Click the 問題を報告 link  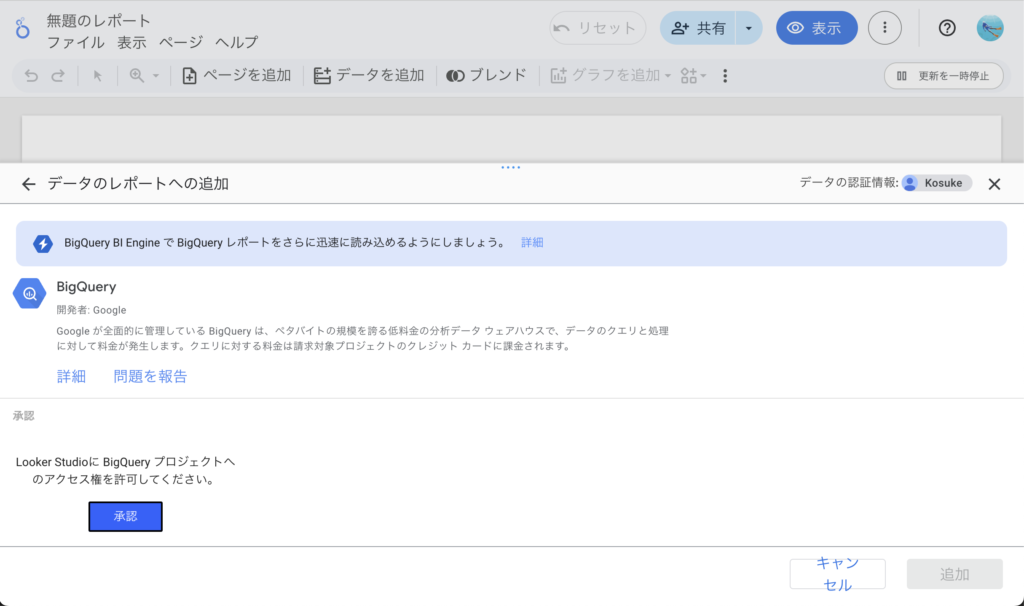point(150,376)
